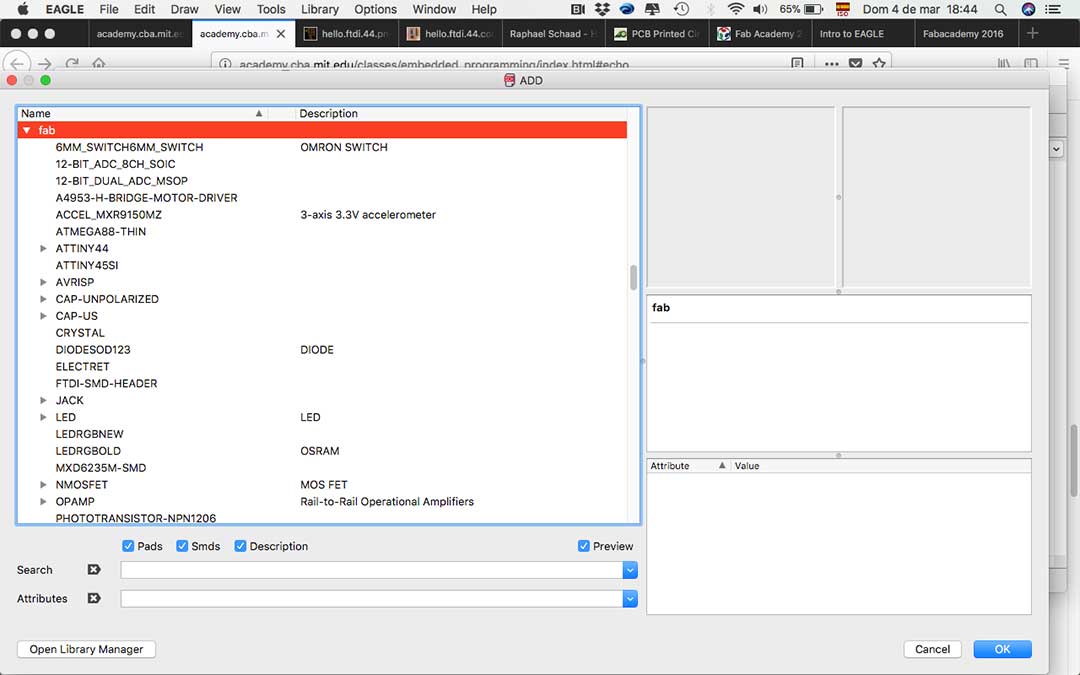This screenshot has width=1080, height=675.
Task: Click the volume icon in menu bar
Action: [760, 9]
